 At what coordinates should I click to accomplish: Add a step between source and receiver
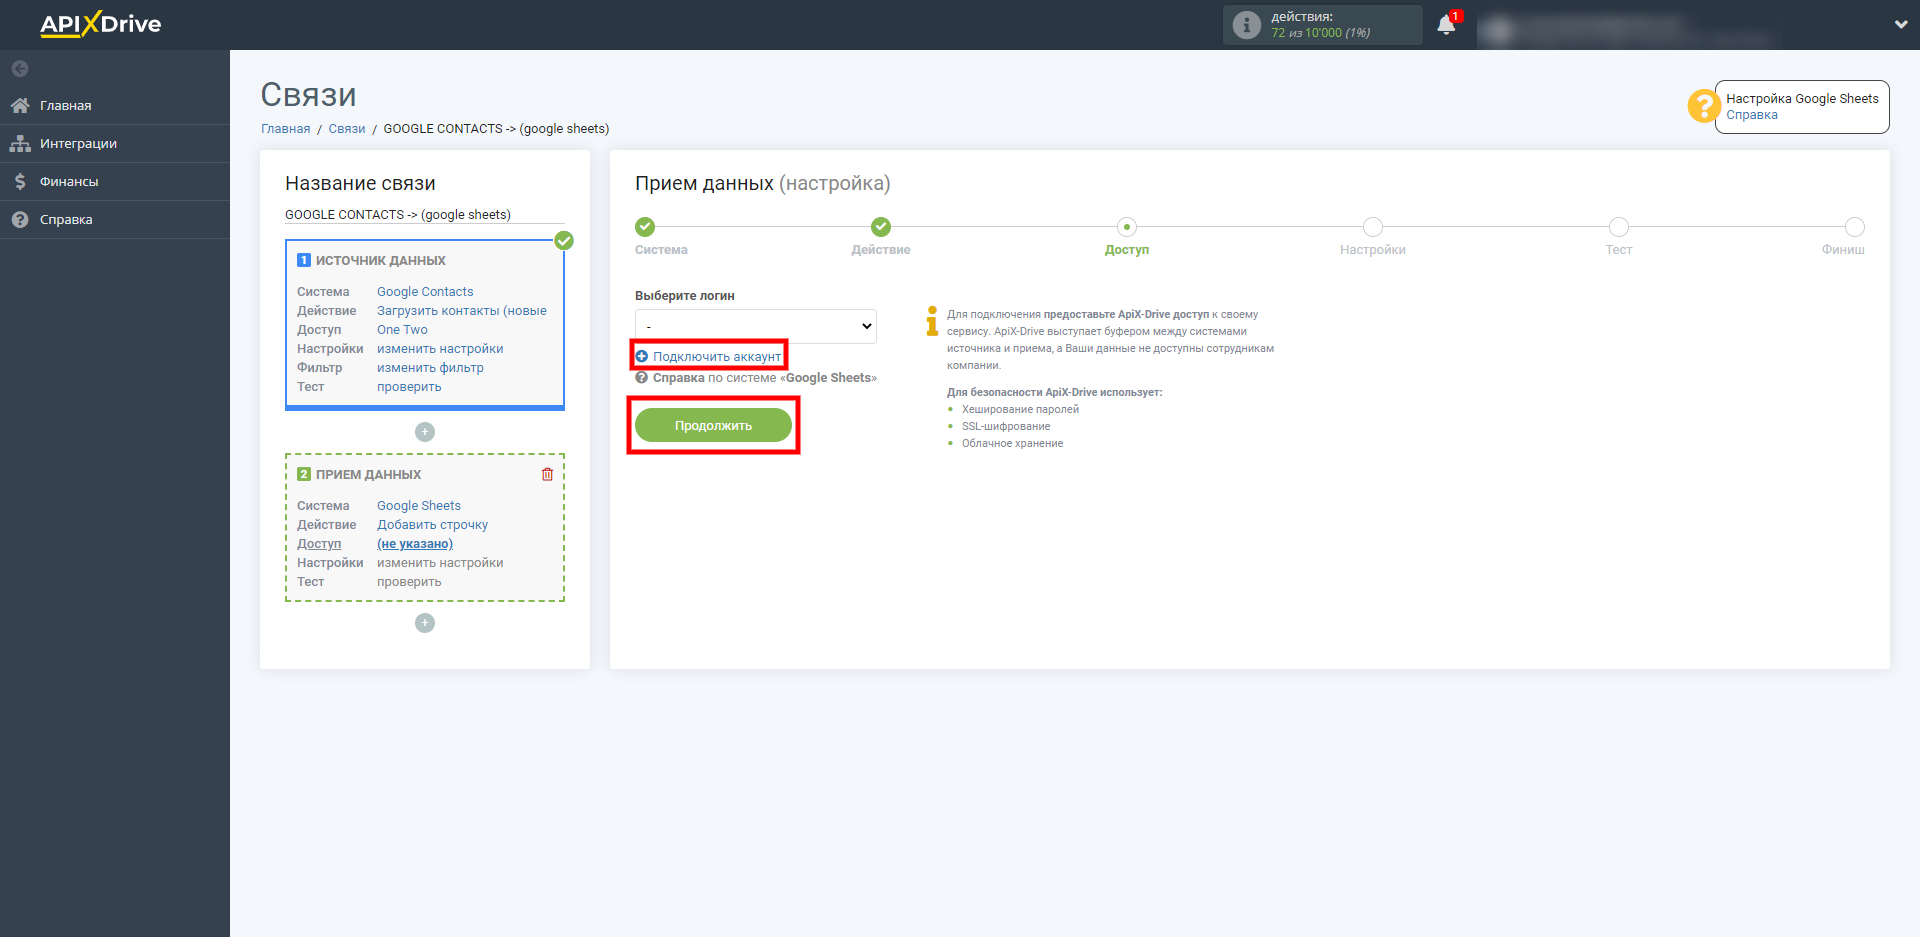425,432
